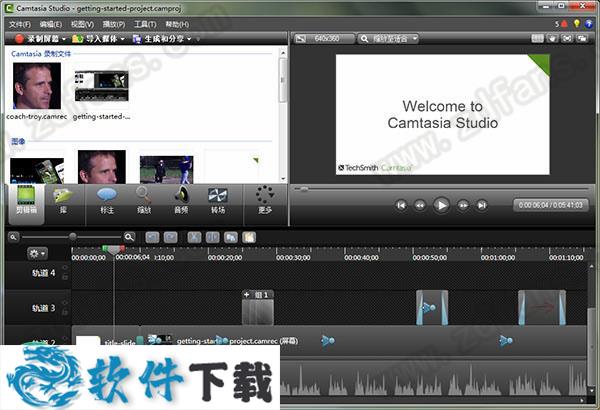This screenshot has width=600, height=410.
Task: Click the red out-point marker on playhead
Action: 122,249
